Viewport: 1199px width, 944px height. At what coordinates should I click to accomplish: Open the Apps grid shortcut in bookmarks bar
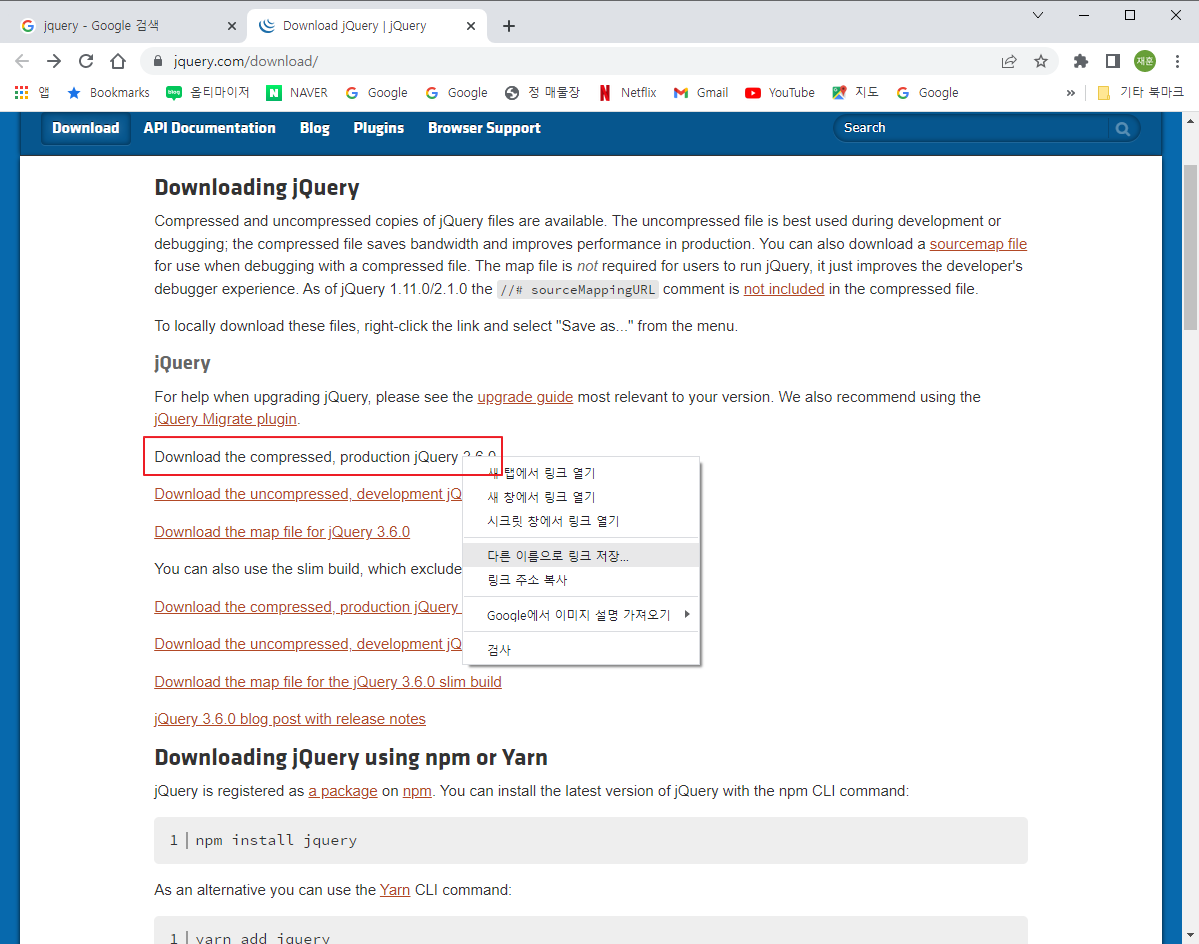pyautogui.click(x=31, y=92)
